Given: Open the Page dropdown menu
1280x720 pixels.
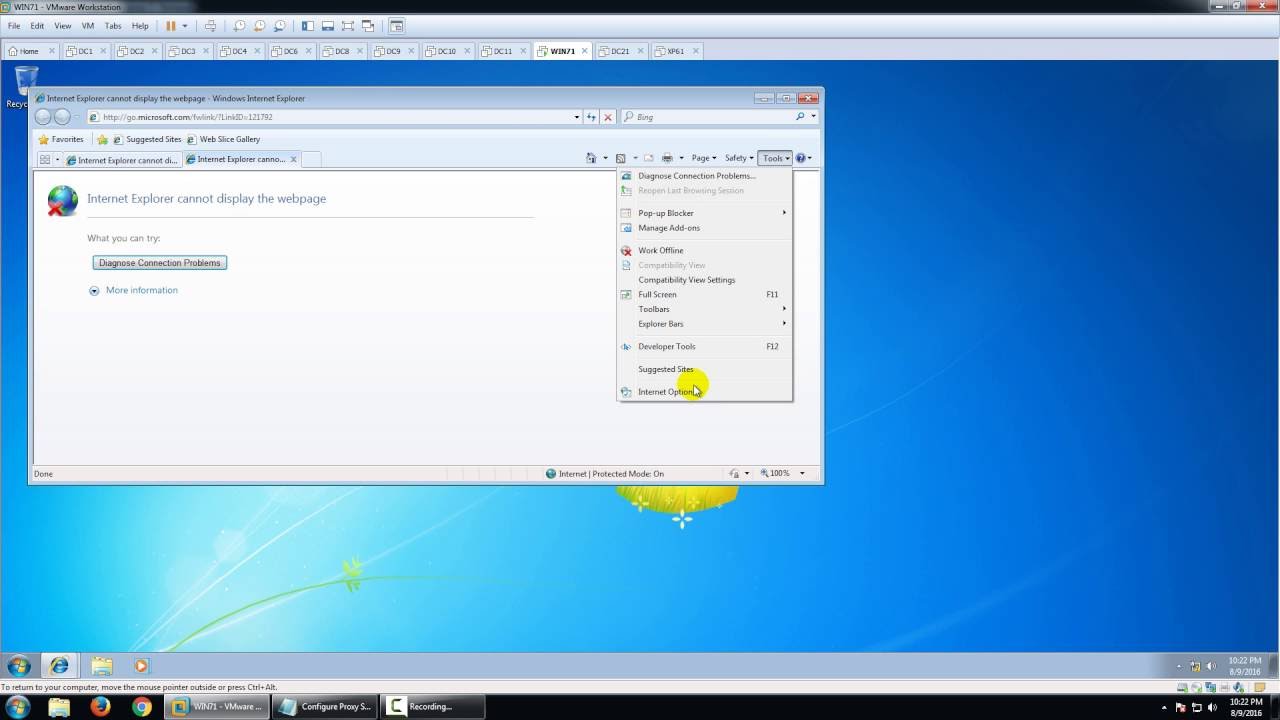Looking at the screenshot, I should pos(704,158).
